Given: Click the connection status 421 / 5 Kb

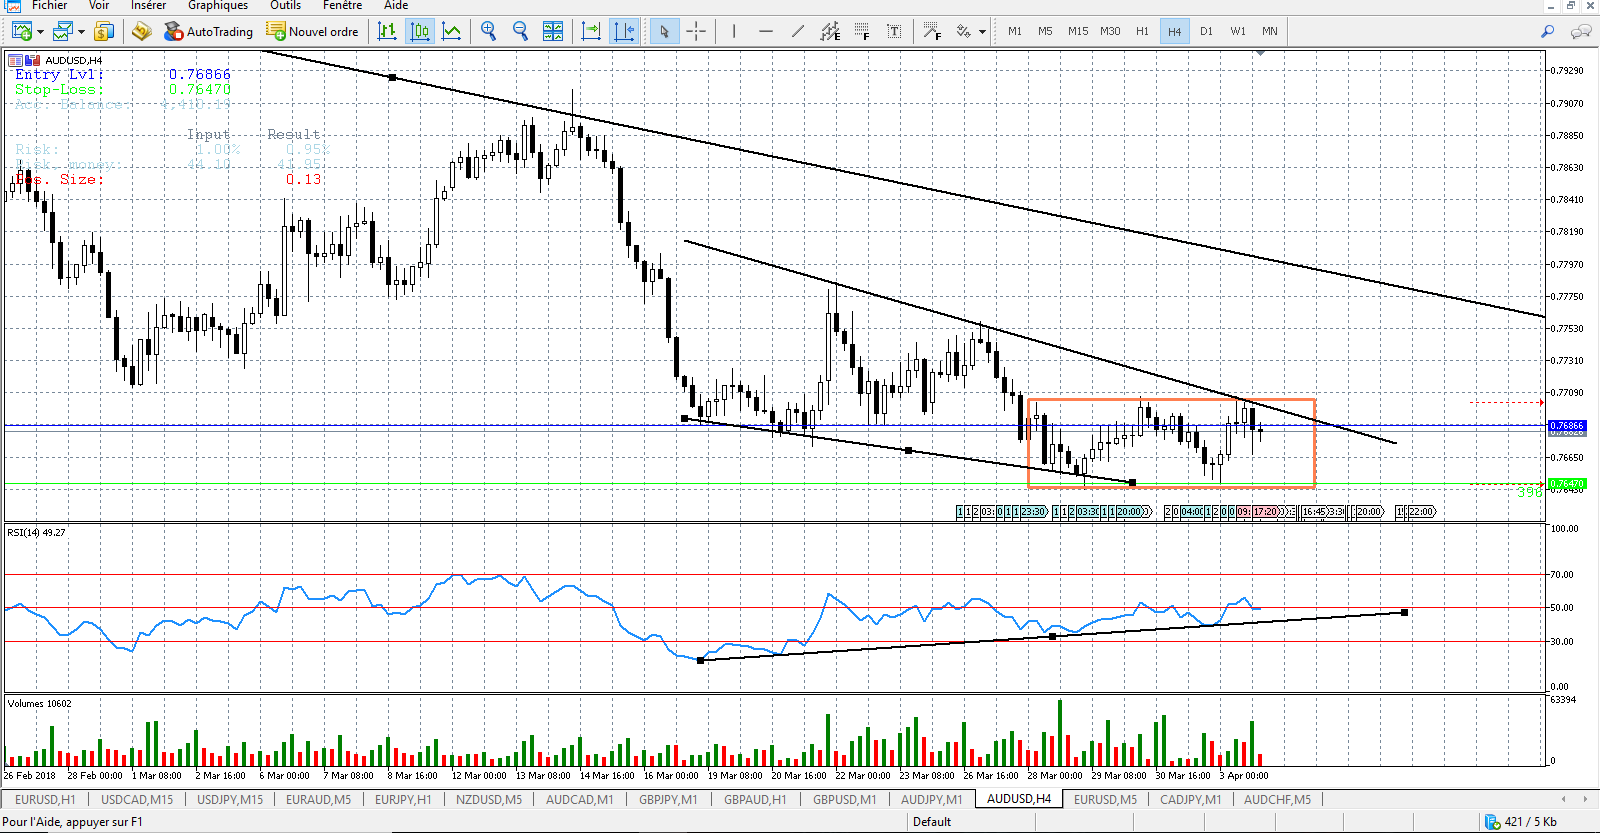Looking at the screenshot, I should pos(1521,822).
